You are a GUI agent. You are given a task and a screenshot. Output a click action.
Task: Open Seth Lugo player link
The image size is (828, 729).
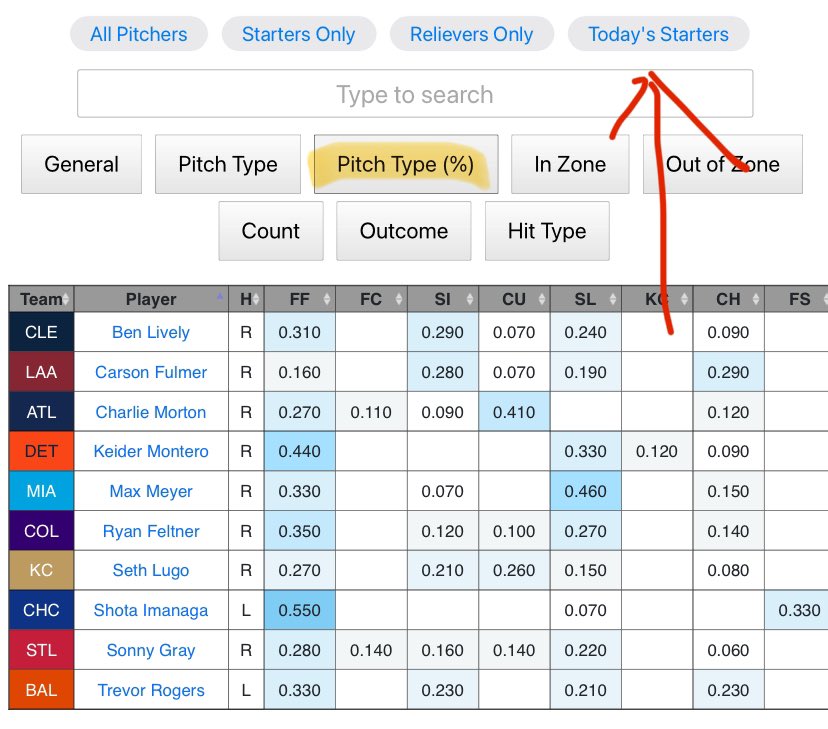(151, 570)
